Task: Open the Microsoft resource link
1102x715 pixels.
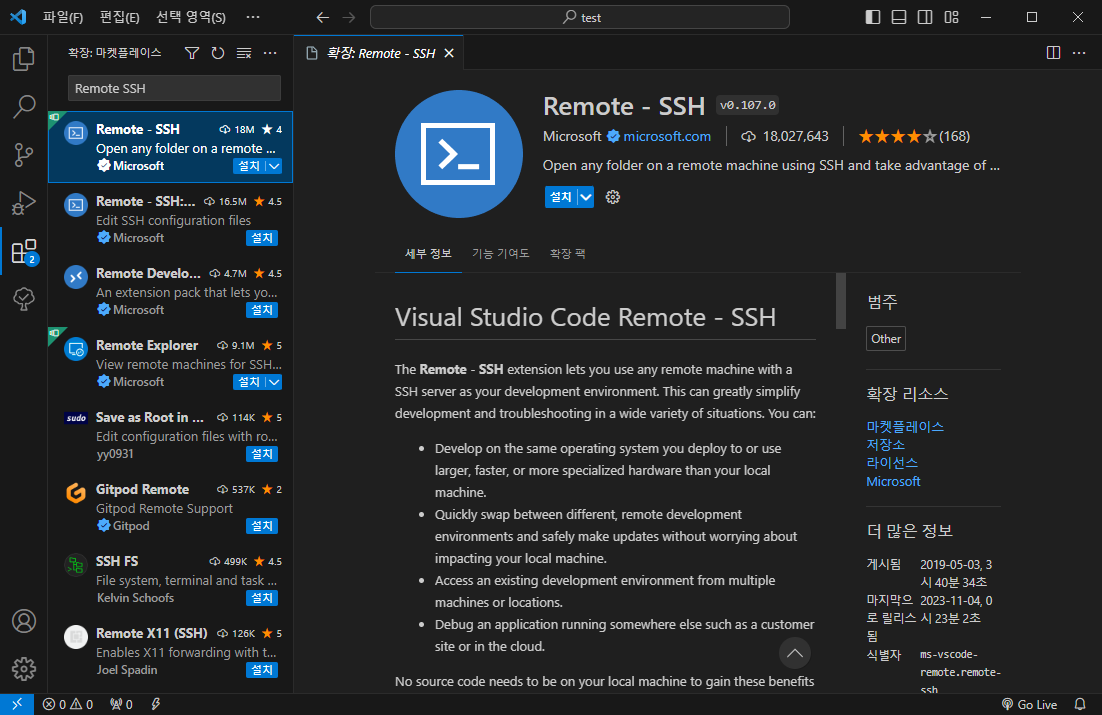Action: 893,482
